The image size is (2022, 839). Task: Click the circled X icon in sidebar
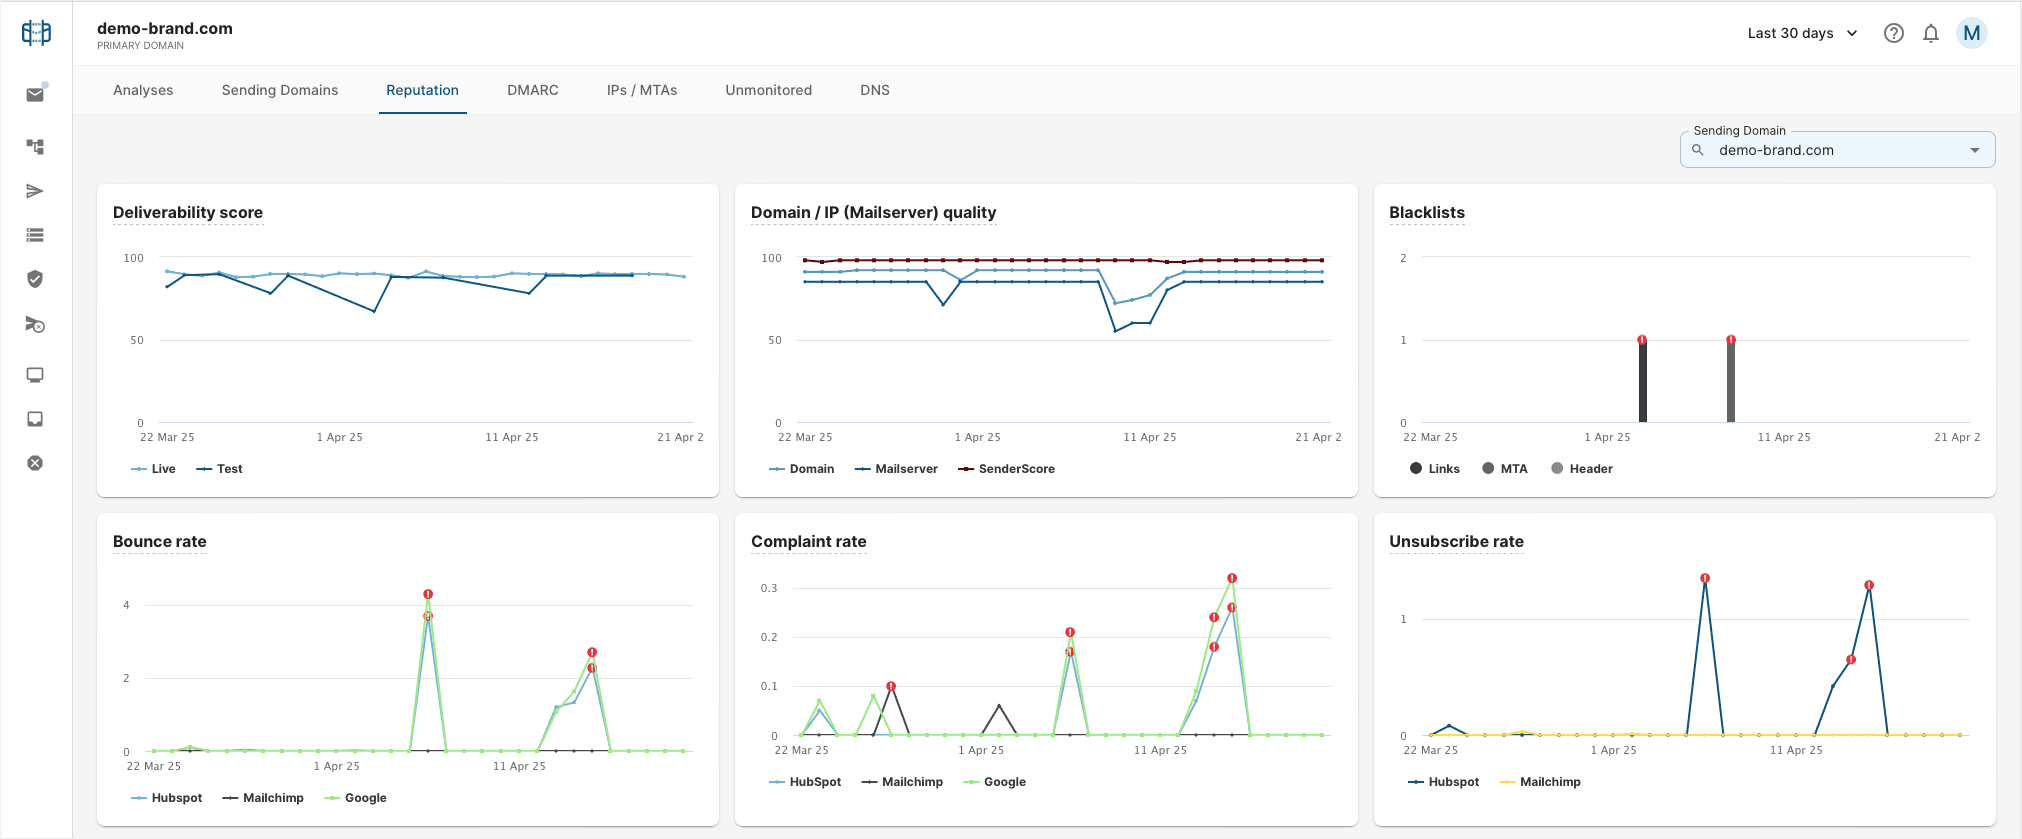tap(35, 463)
